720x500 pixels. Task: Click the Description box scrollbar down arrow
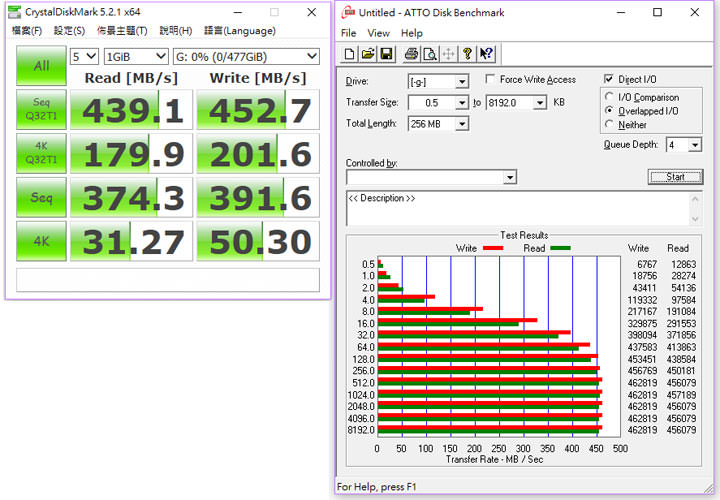pos(695,219)
